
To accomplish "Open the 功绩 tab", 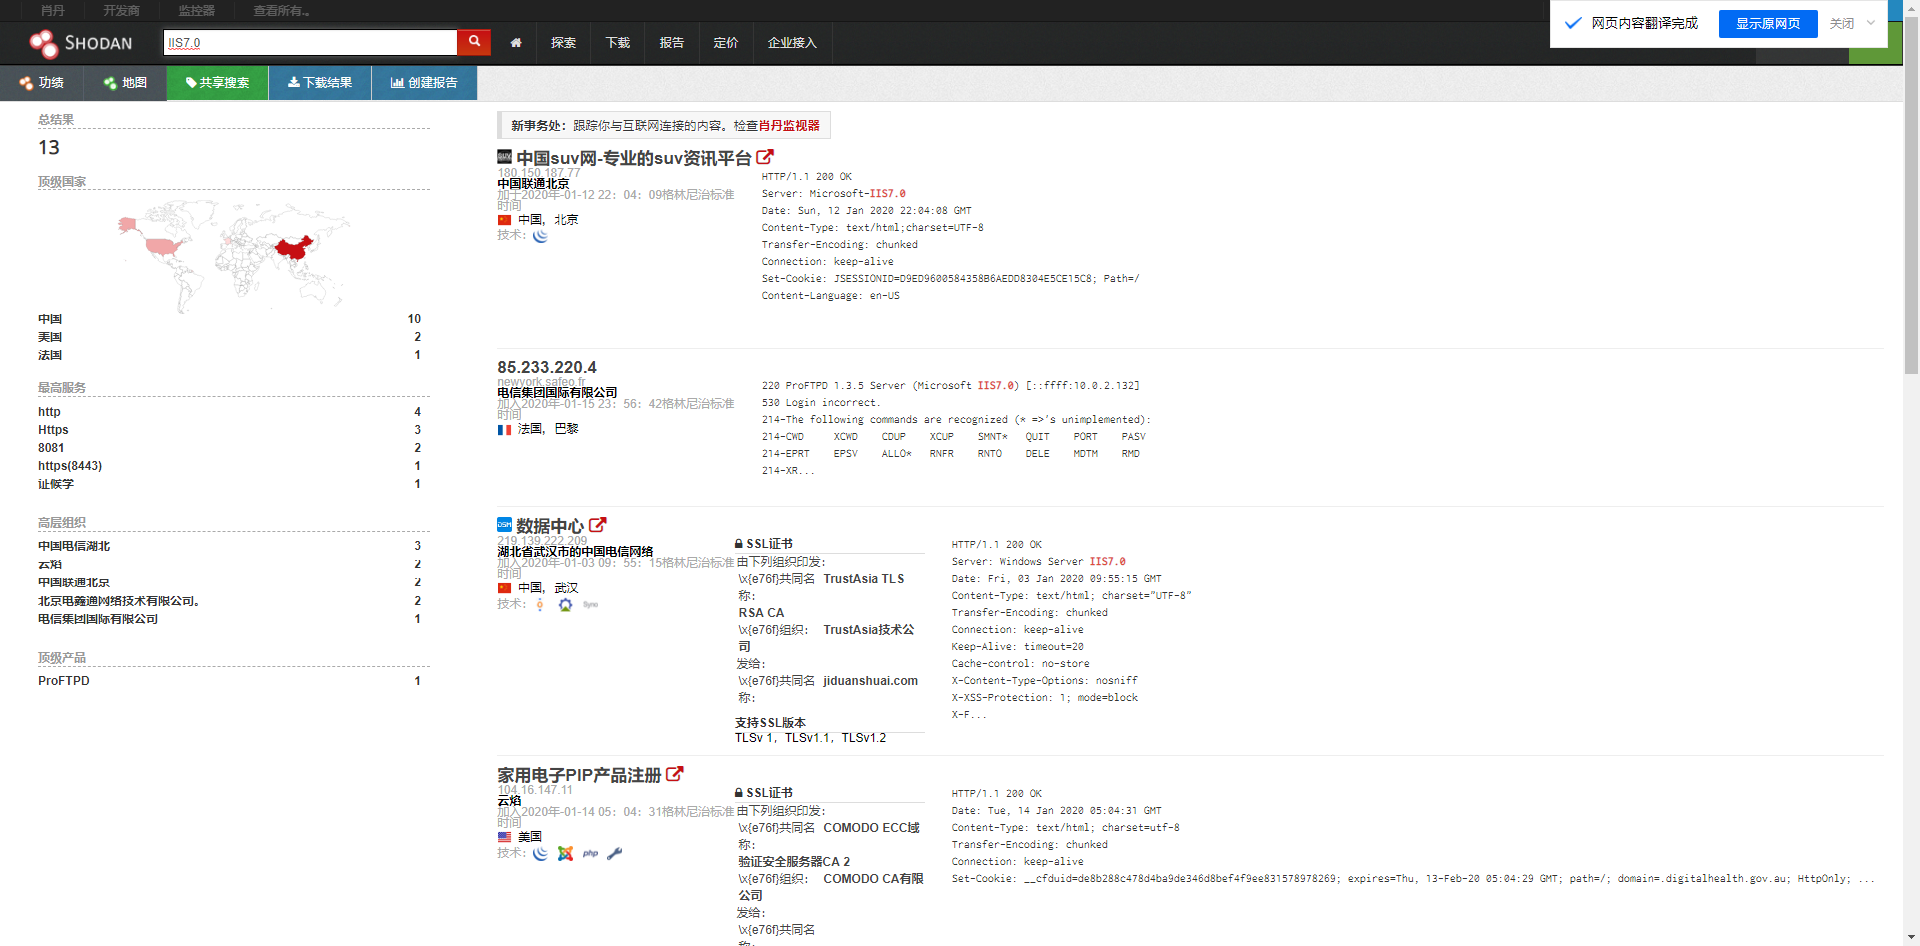I will click(41, 83).
